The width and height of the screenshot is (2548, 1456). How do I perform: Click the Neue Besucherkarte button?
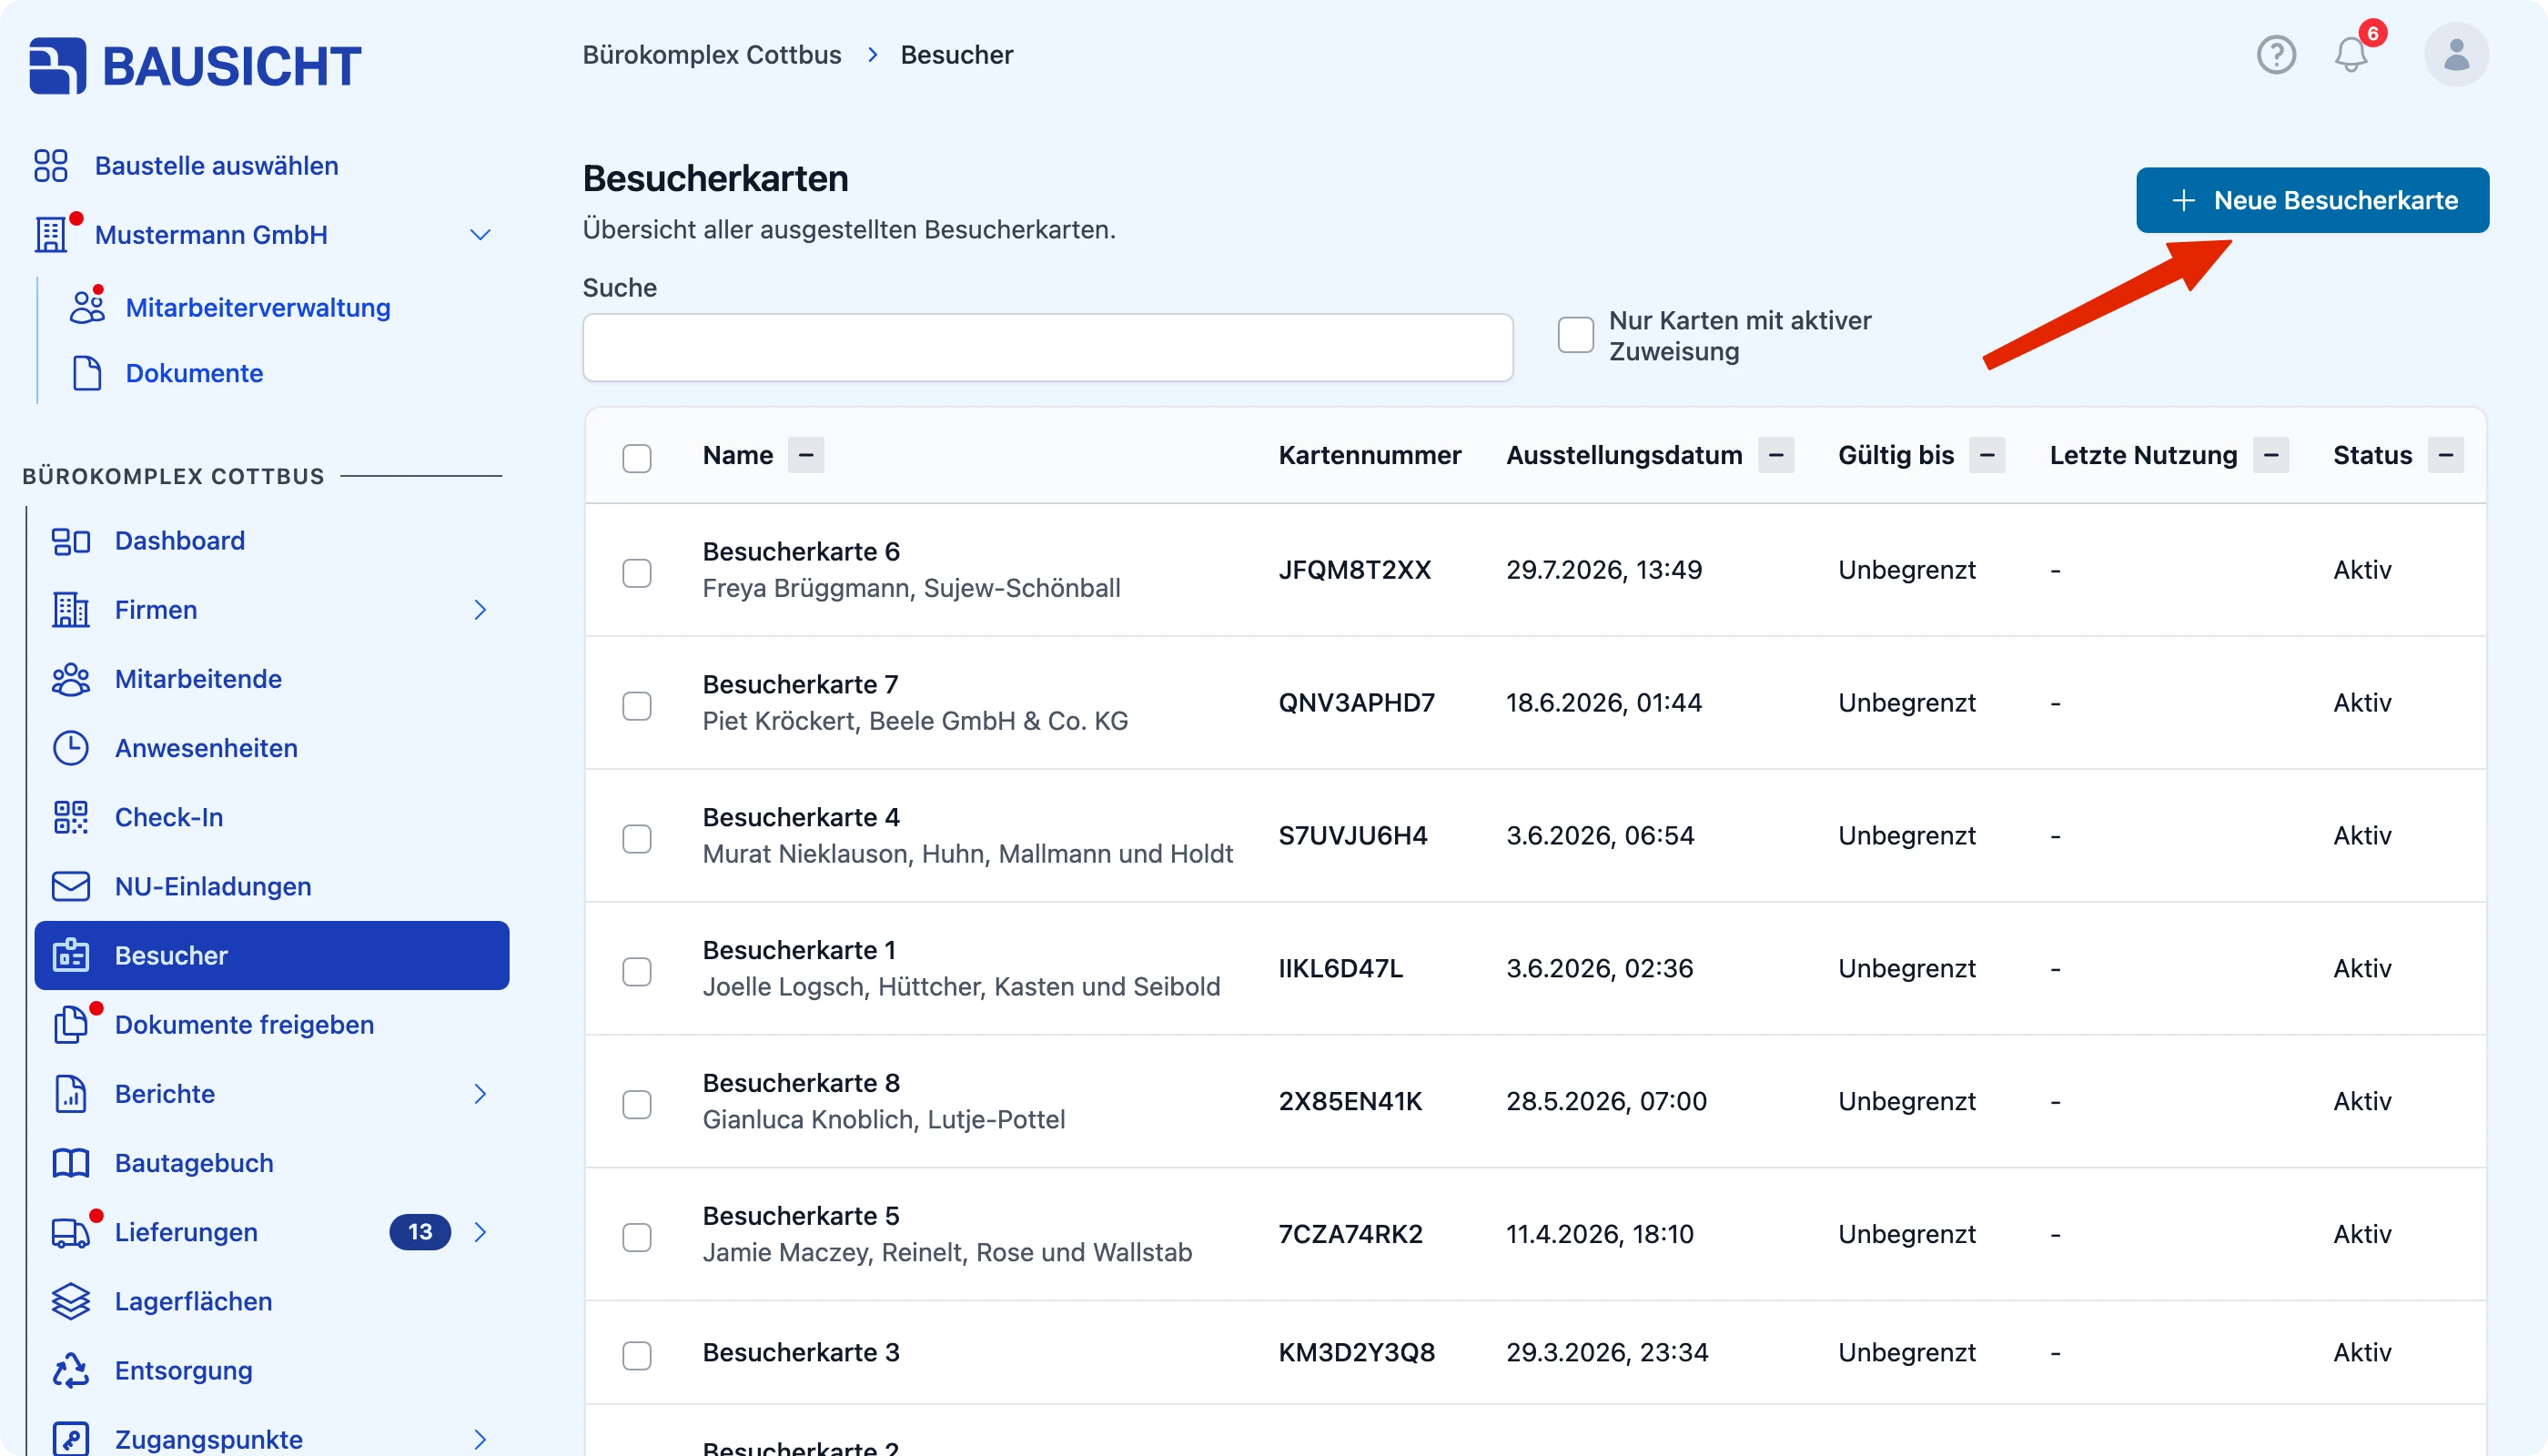[x=2312, y=200]
